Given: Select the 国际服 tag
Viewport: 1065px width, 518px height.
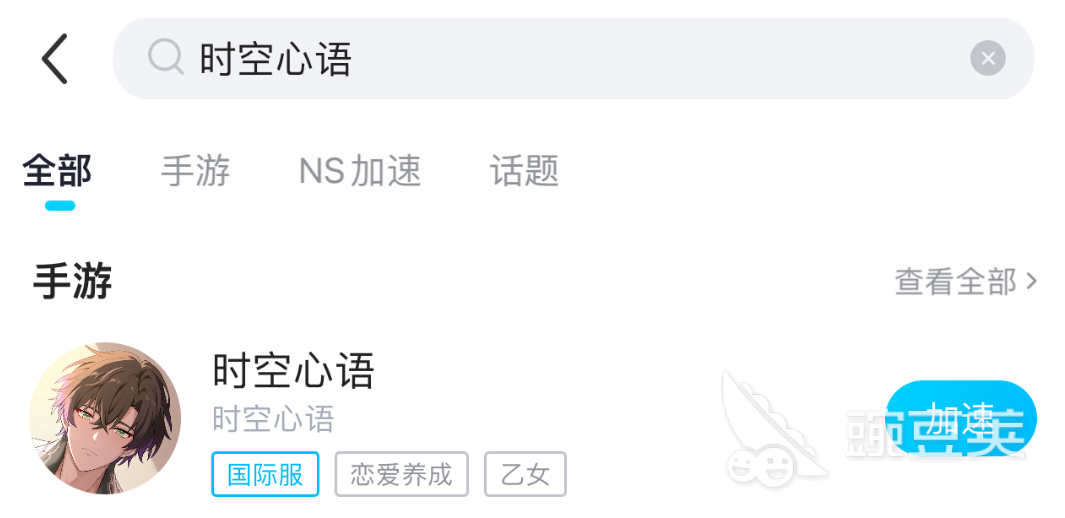Looking at the screenshot, I should point(266,474).
